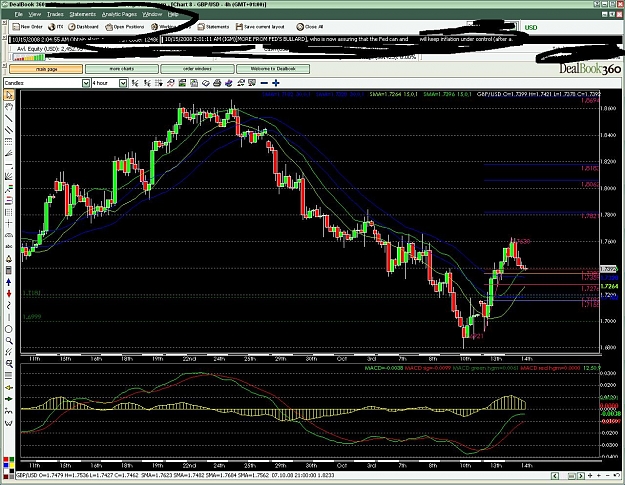
Task: Place a red down arrow marker
Action: [9, 294]
